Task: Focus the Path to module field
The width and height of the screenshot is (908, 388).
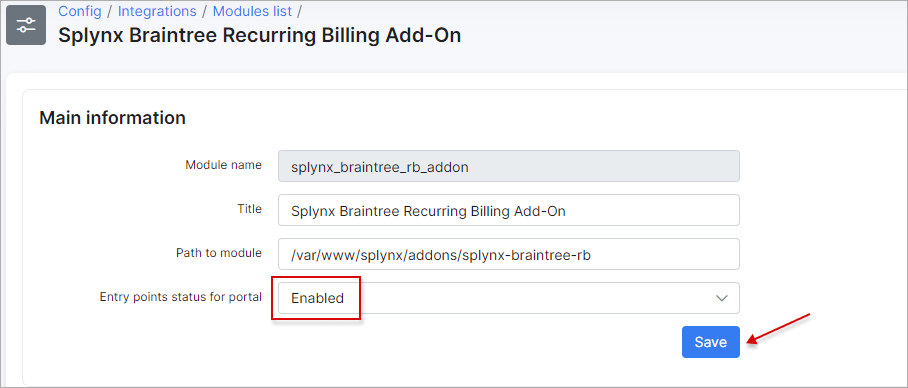Action: 508,254
